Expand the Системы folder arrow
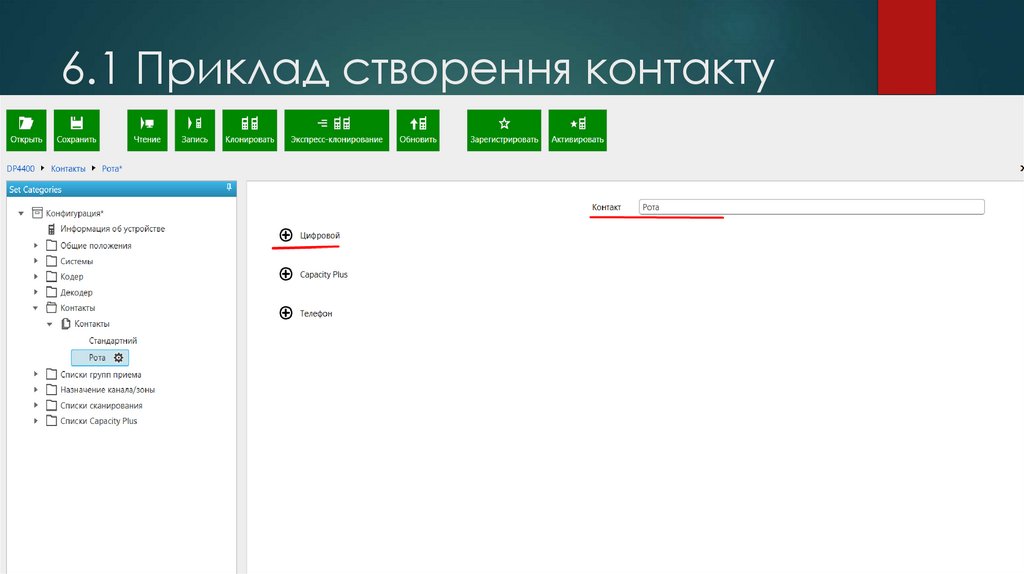The width and height of the screenshot is (1024, 574). (36, 261)
